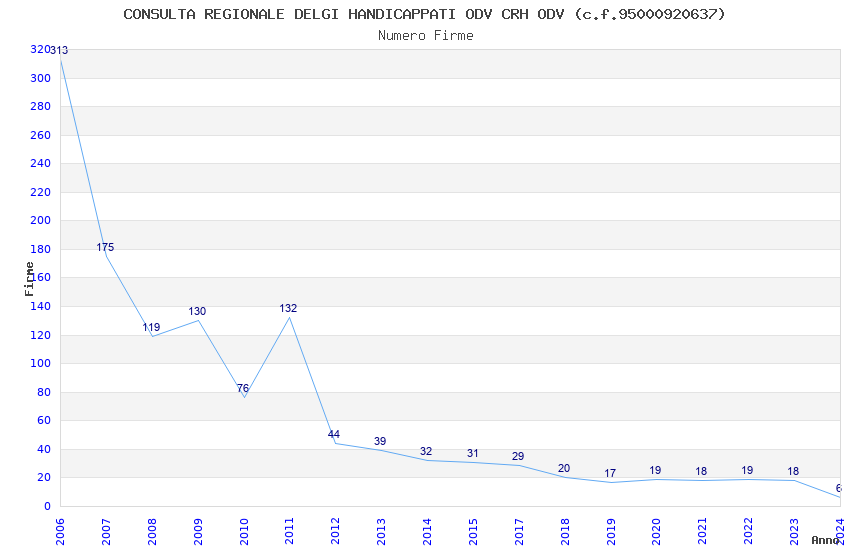This screenshot has width=850, height=550.
Task: Click the y-axis value 220
Action: (x=41, y=192)
